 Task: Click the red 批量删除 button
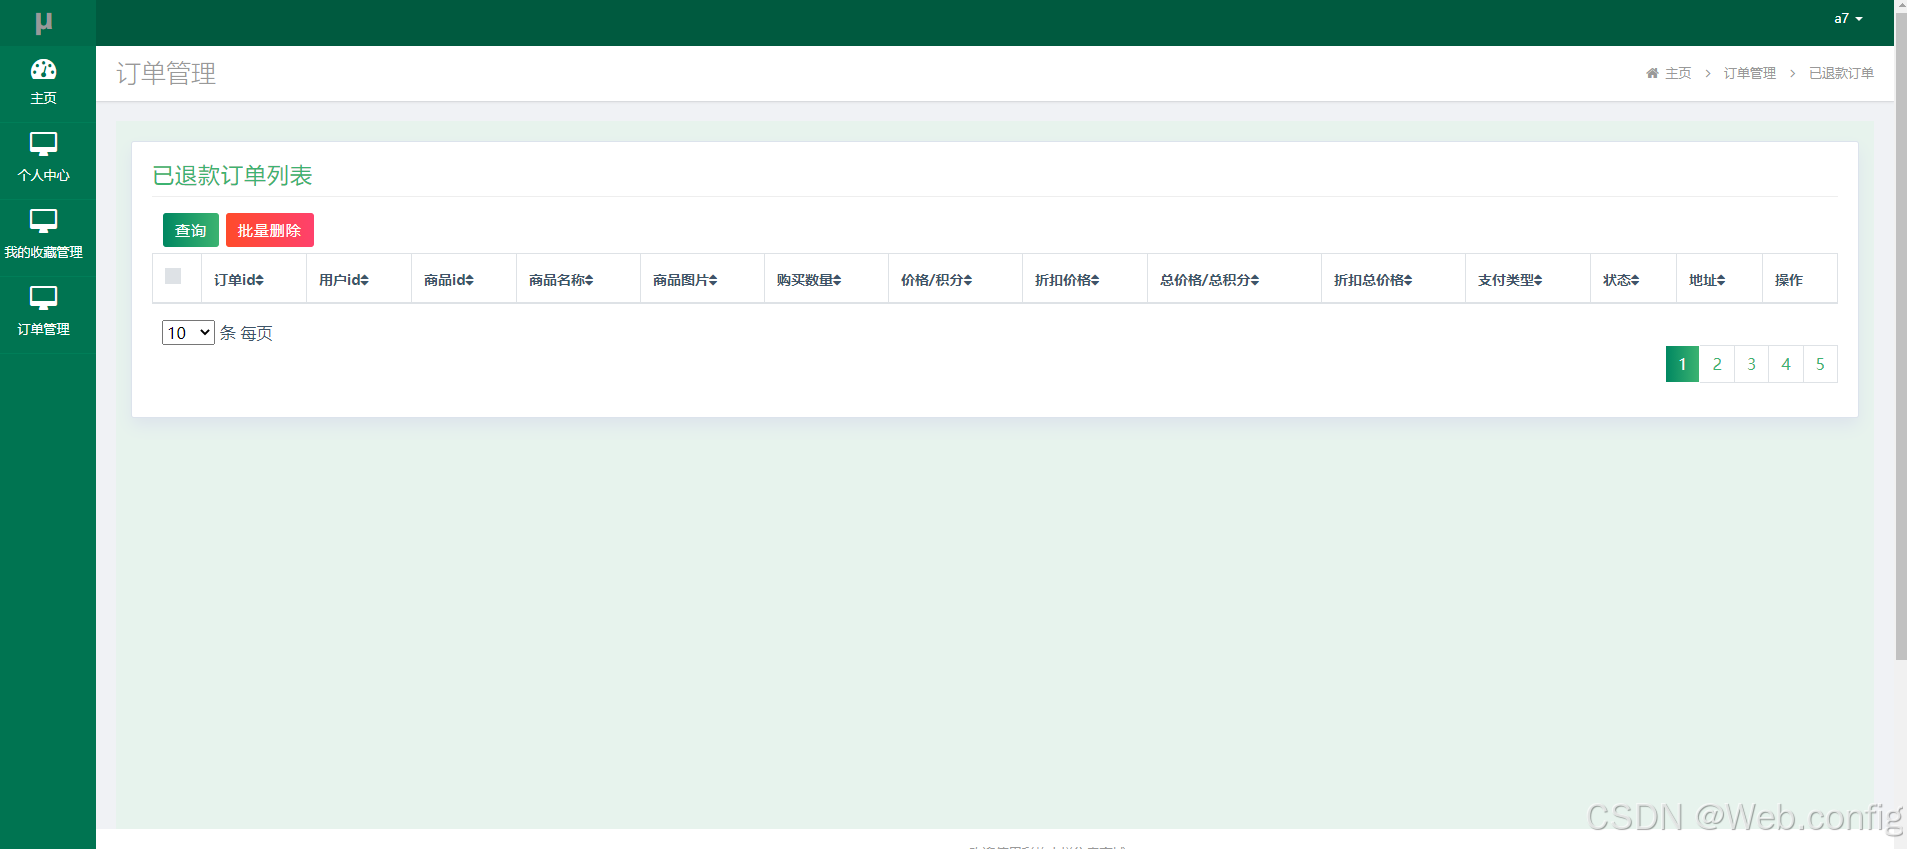[x=270, y=230]
